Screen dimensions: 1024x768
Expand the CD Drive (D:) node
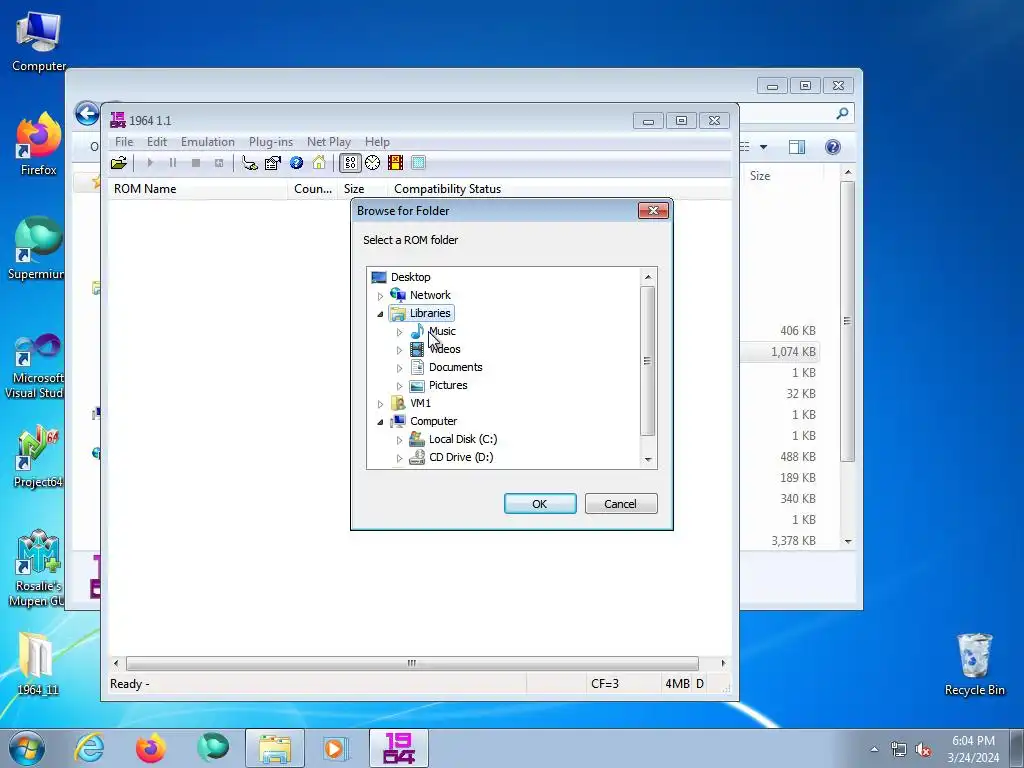[x=400, y=458]
